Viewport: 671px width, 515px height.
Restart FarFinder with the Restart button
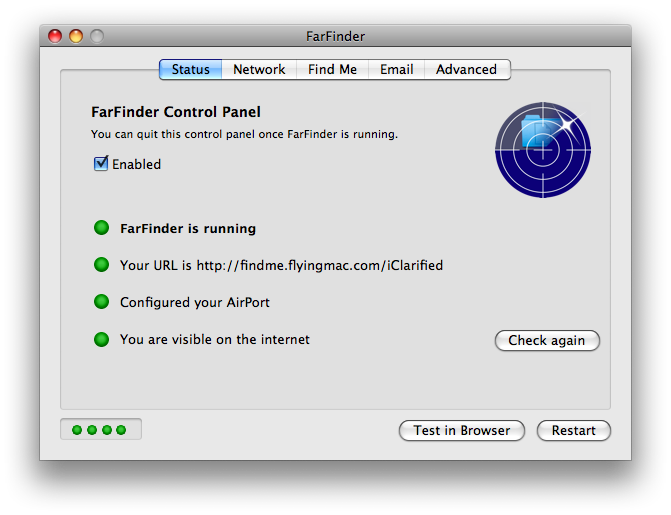573,430
